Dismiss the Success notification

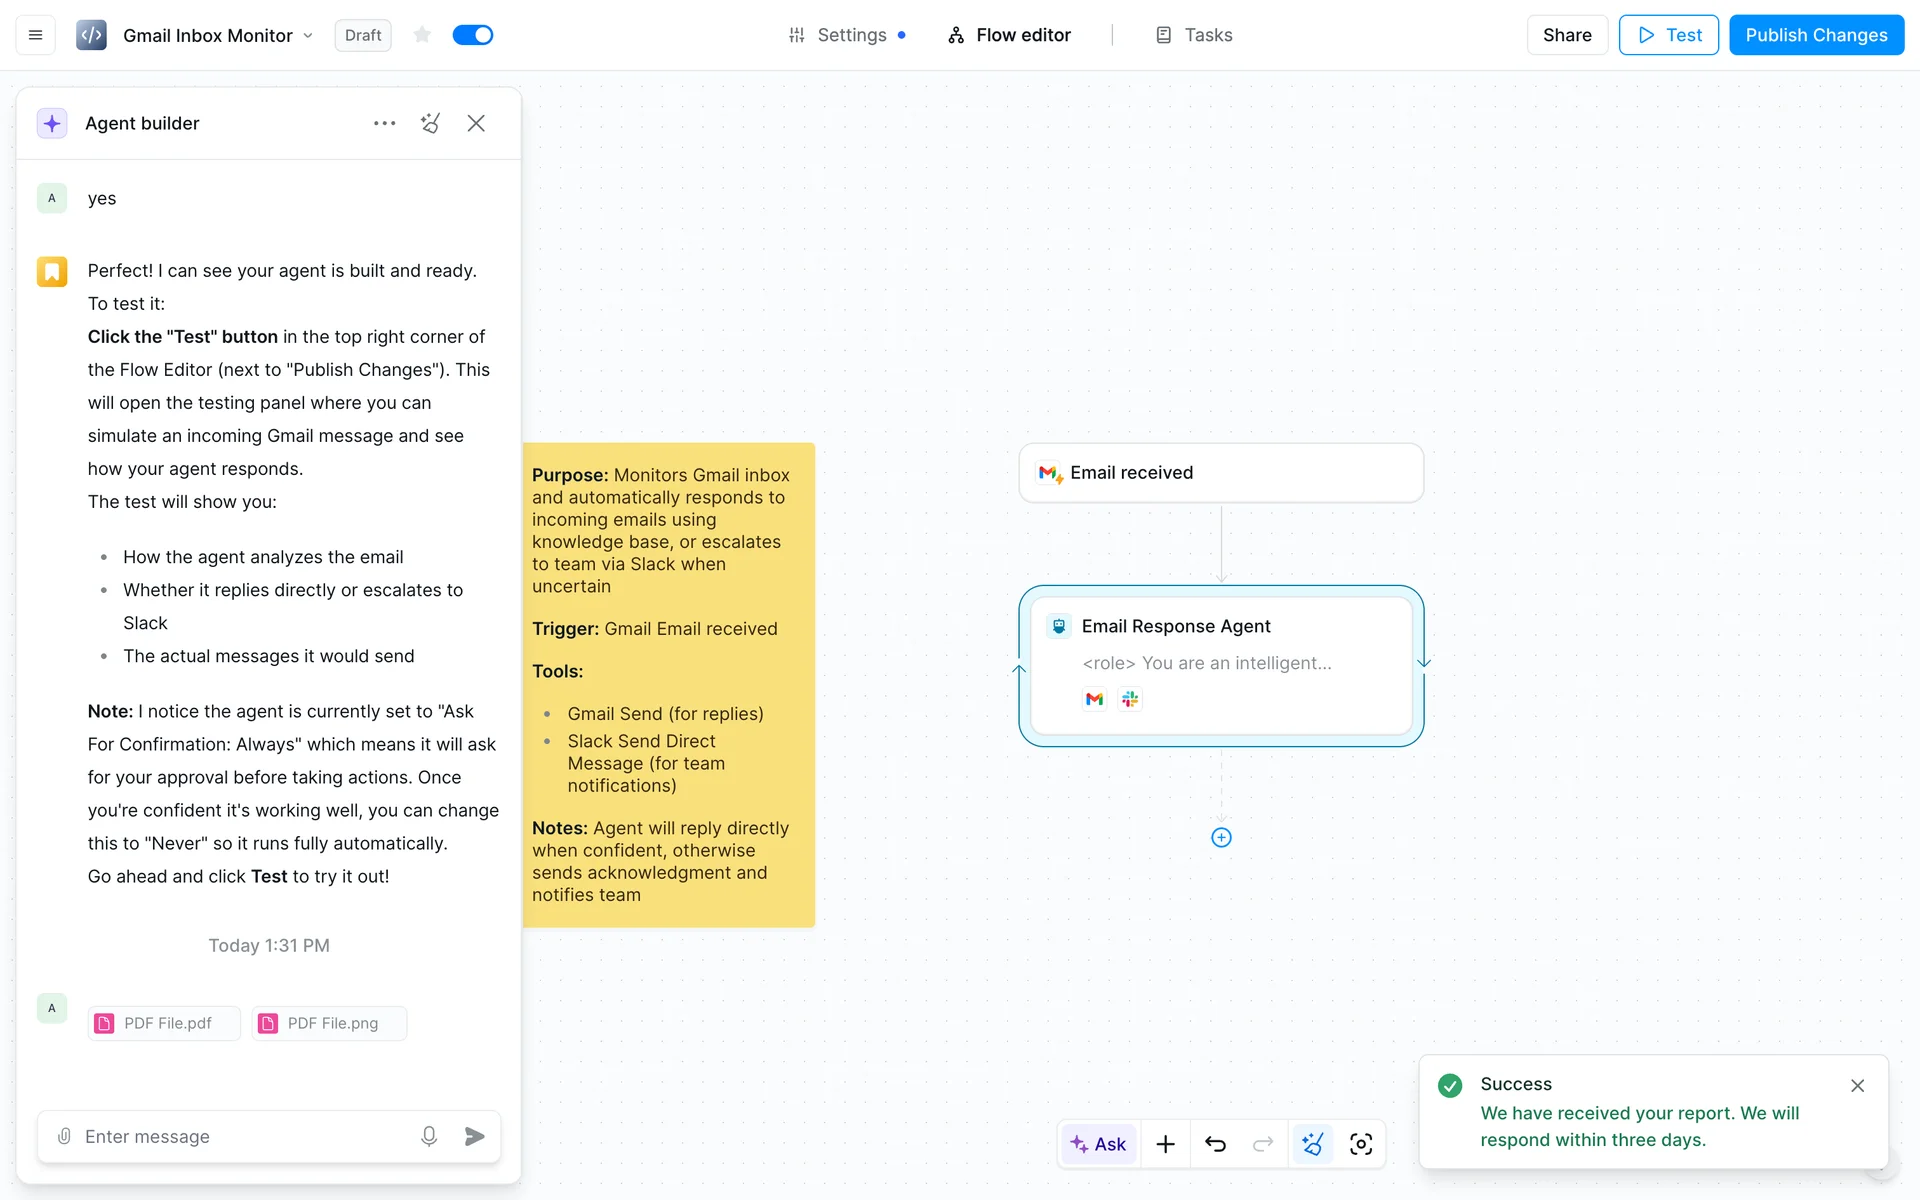(x=1857, y=1085)
